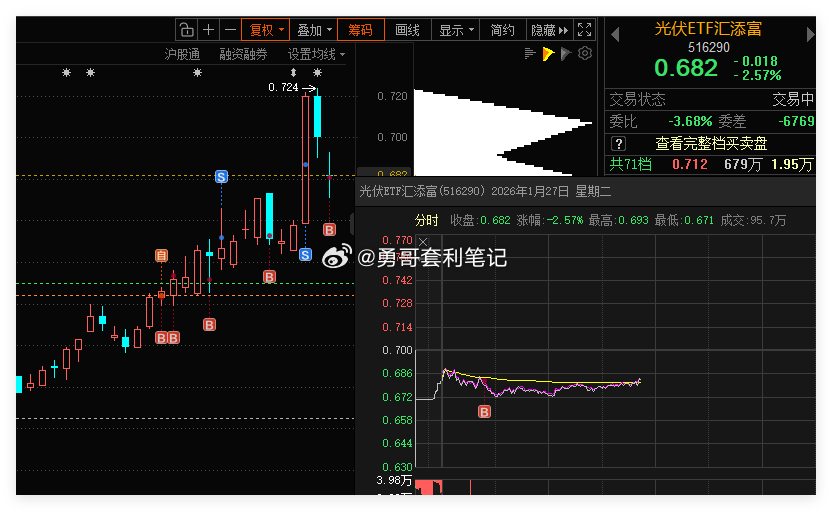Click the 光伏ETF汇添富 stock name
Screen dimensions: 832x511
tap(708, 29)
